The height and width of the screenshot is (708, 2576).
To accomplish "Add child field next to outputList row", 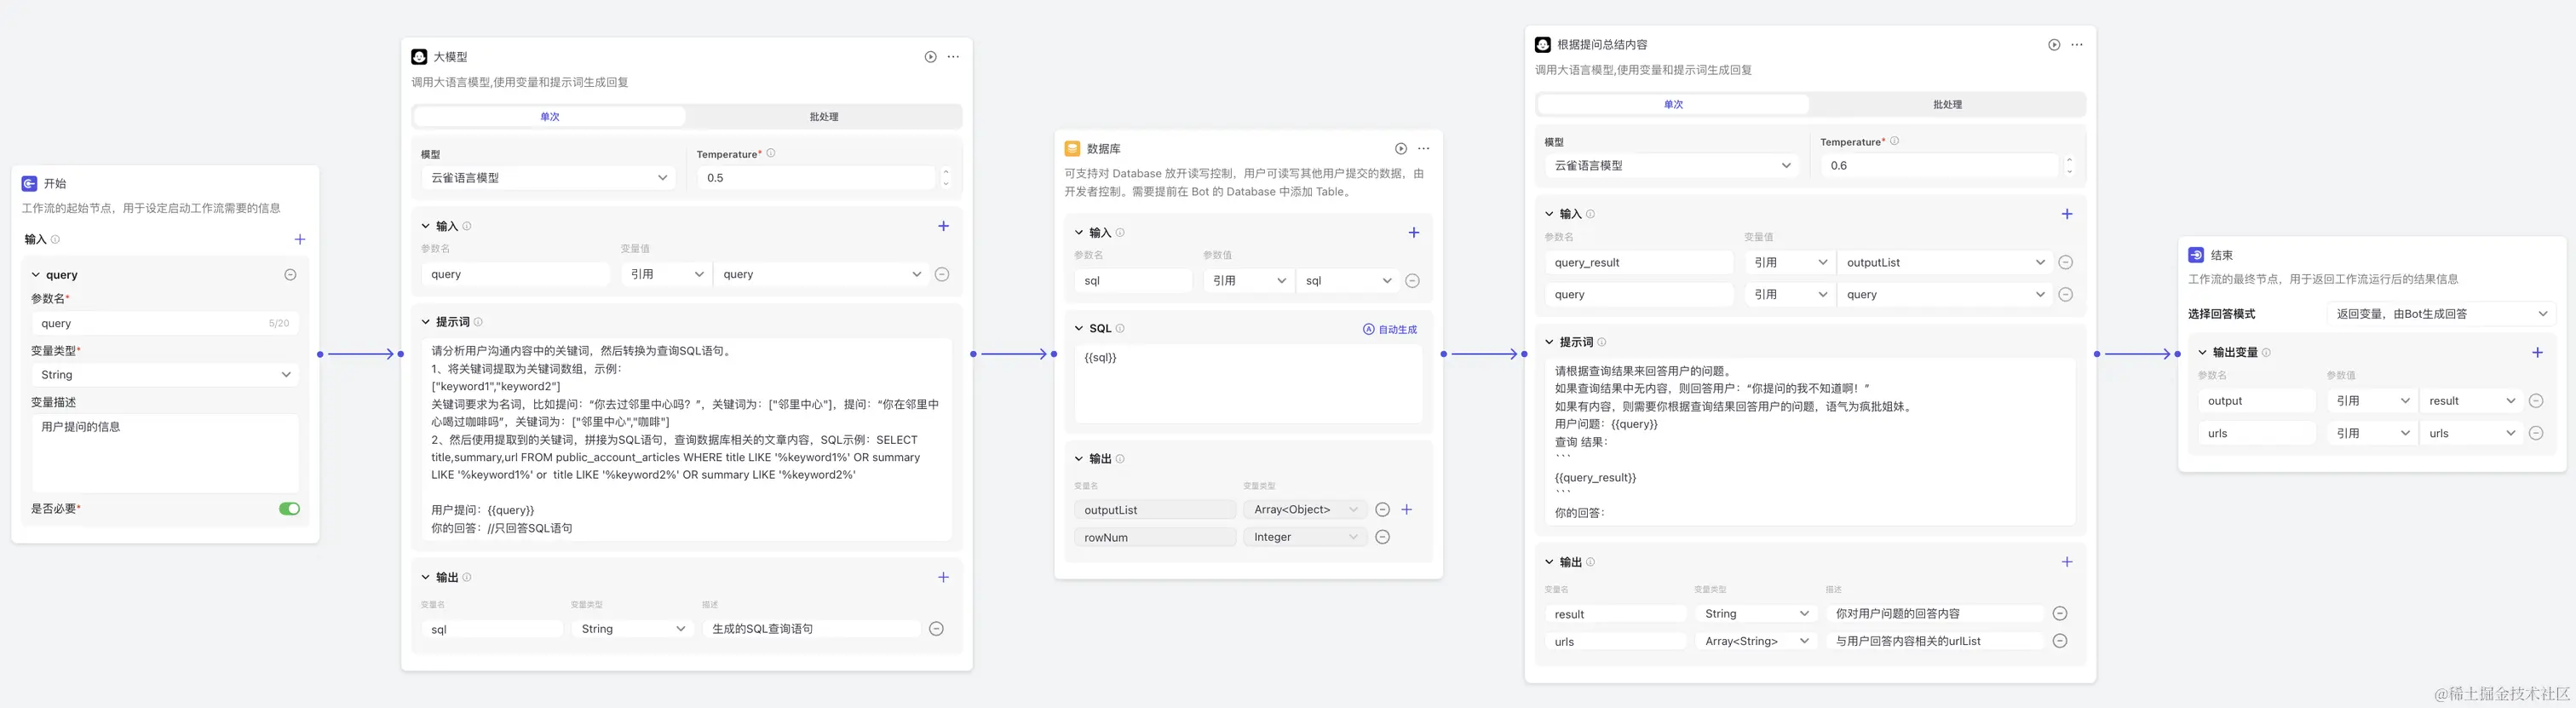I will point(1407,510).
